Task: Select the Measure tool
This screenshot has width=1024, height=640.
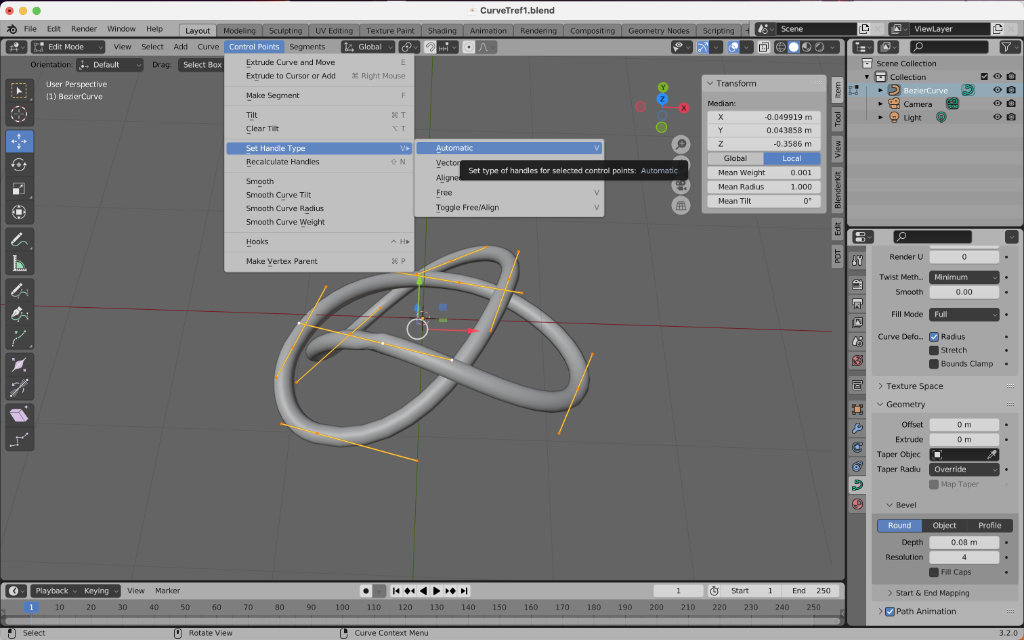Action: pyautogui.click(x=19, y=263)
